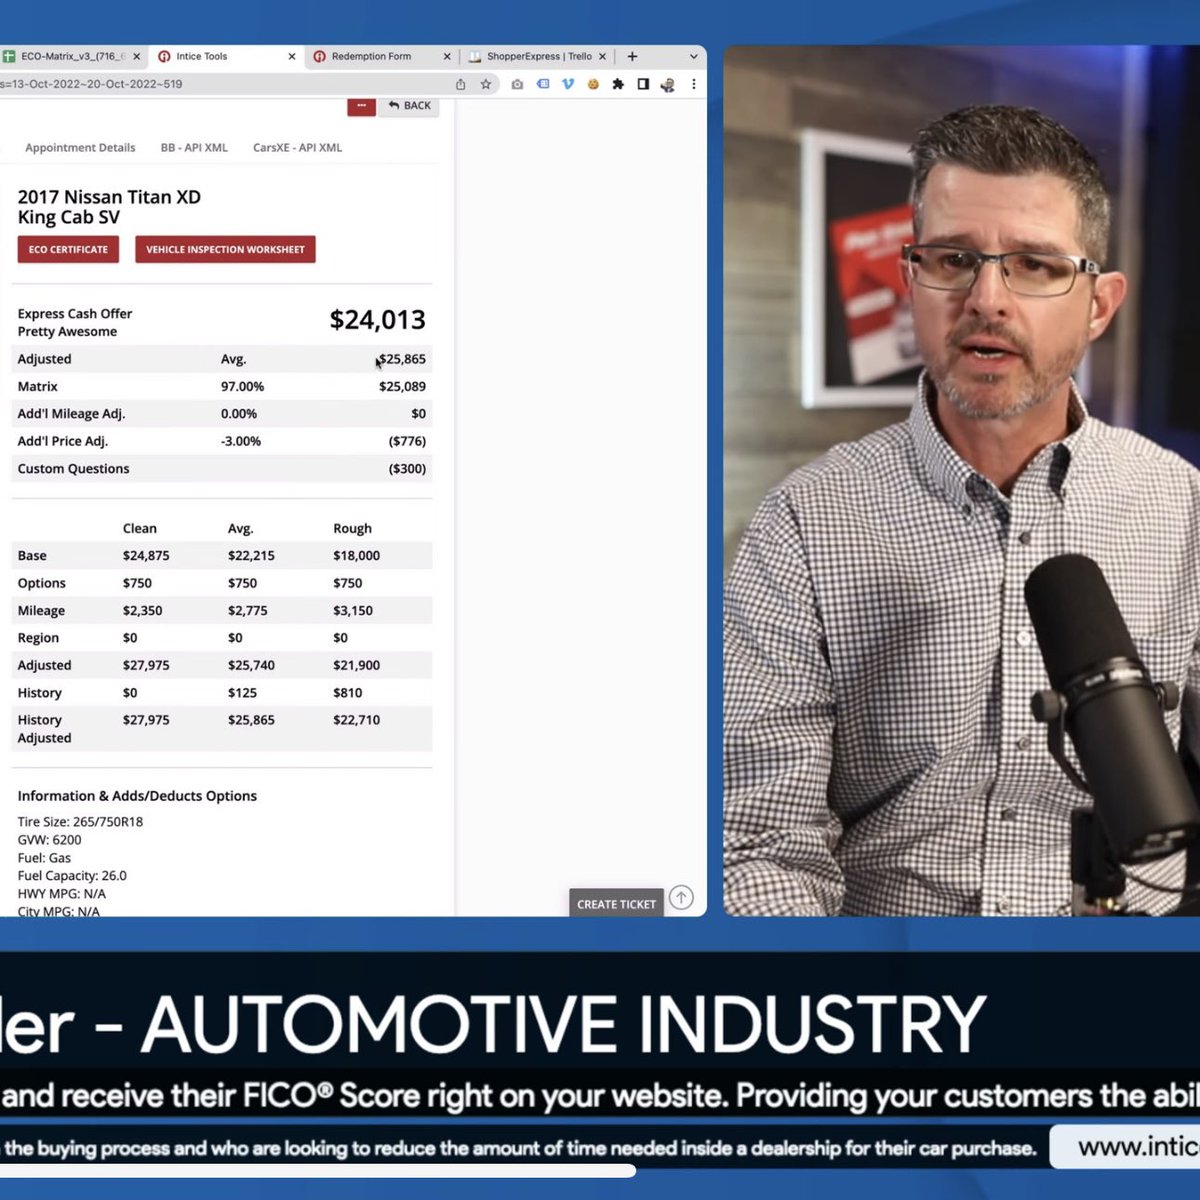Viewport: 1200px width, 1200px height.
Task: Click the Base Avg. $22,215 cell
Action: 251,555
